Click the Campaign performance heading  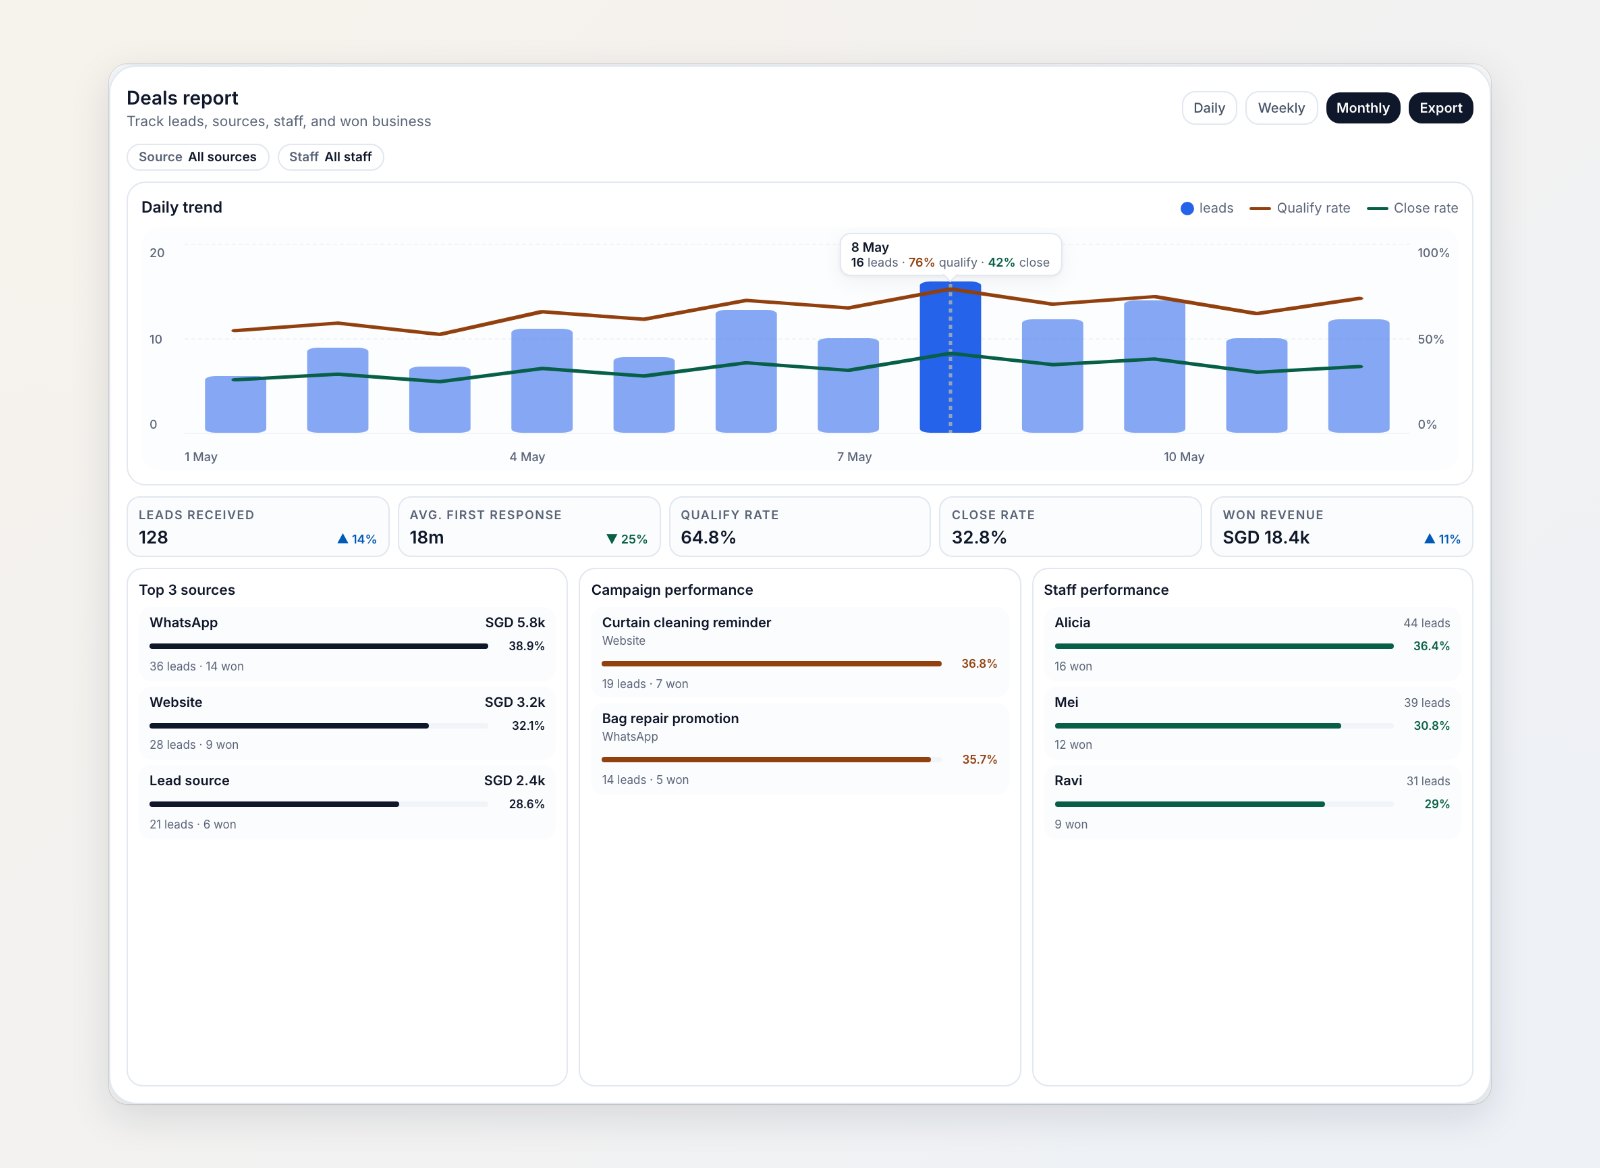(x=672, y=590)
